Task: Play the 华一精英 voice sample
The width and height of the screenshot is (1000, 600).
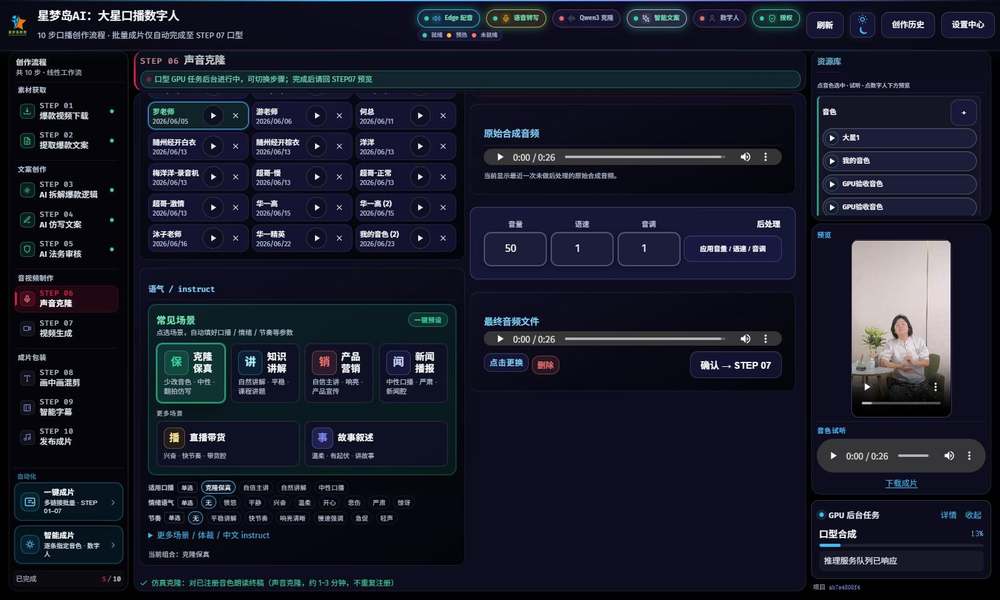Action: coord(316,238)
